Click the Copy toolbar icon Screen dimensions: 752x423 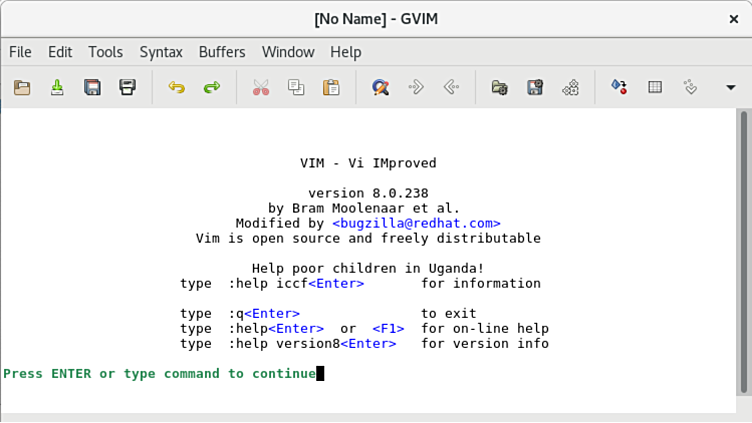point(296,88)
